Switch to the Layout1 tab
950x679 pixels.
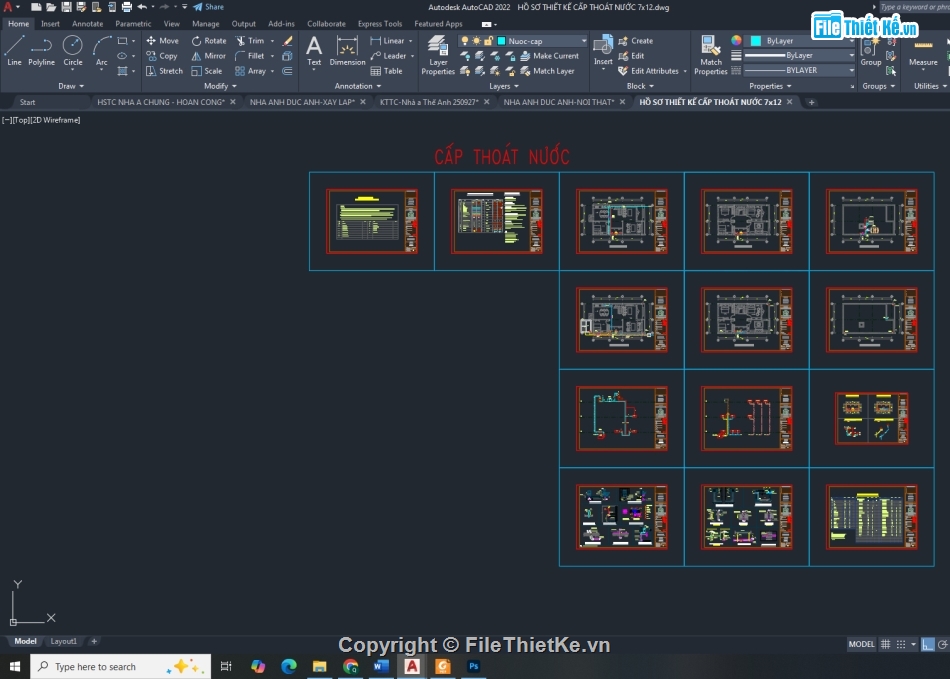[63, 641]
